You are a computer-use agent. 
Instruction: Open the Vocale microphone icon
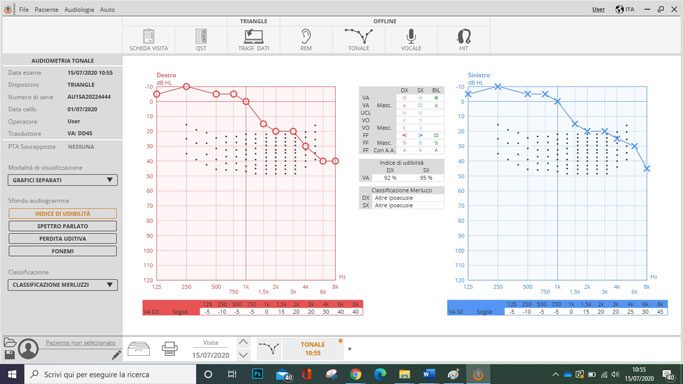coord(411,40)
